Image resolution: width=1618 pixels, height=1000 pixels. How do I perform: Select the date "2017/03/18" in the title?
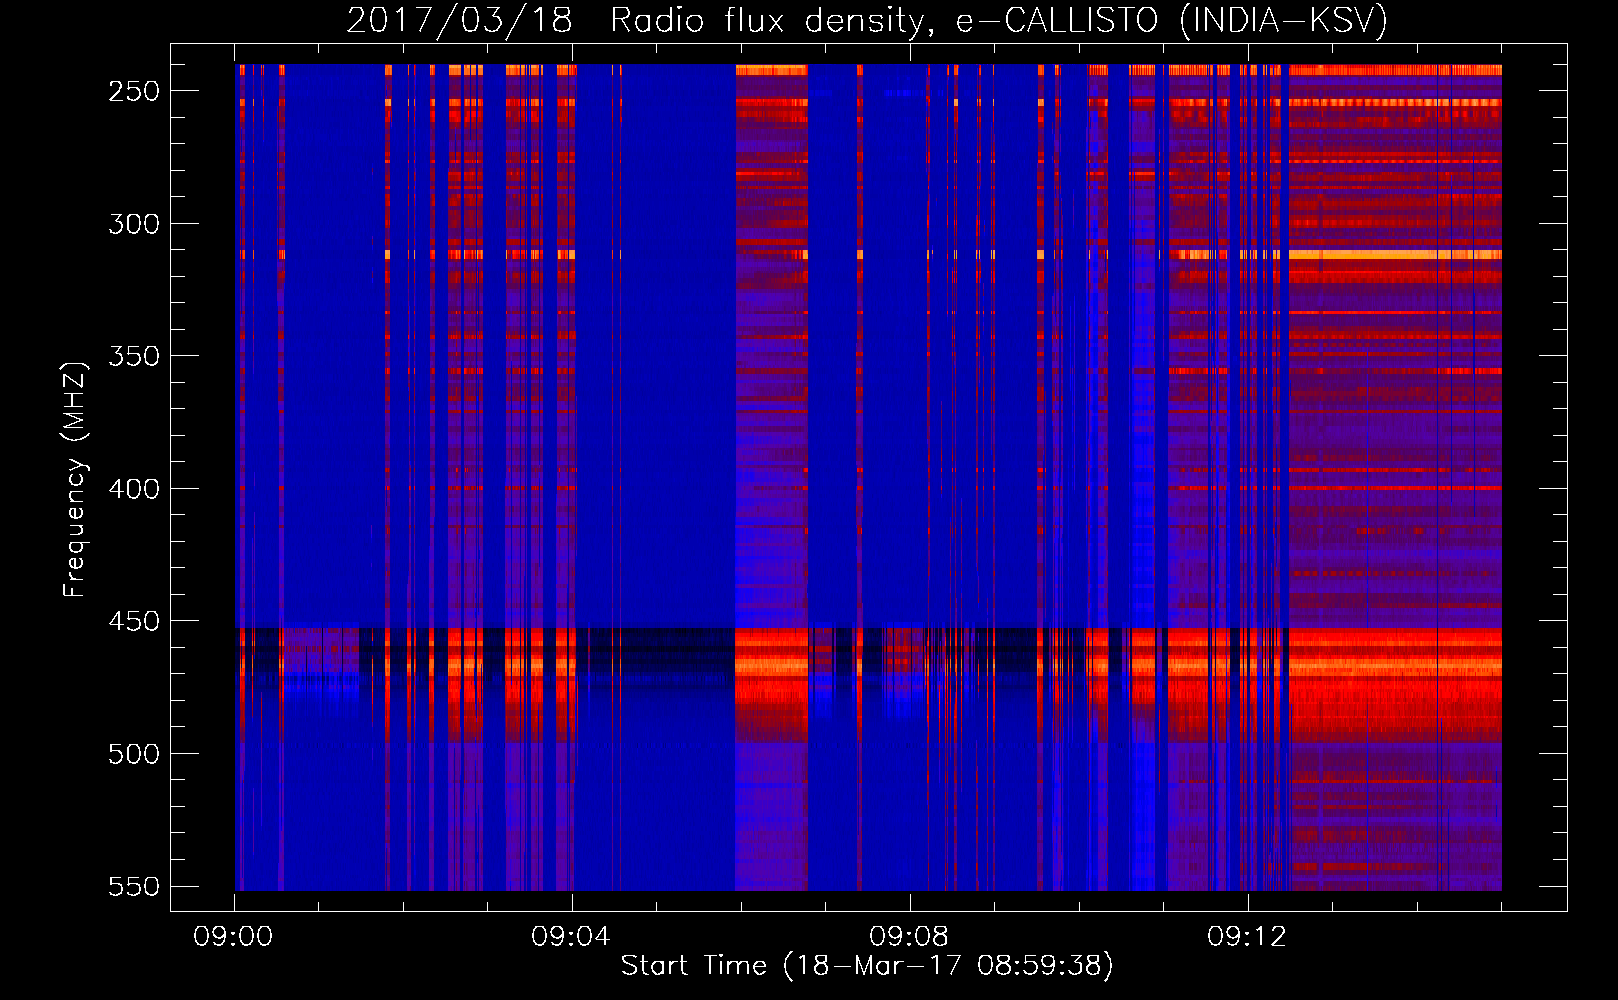tap(459, 20)
